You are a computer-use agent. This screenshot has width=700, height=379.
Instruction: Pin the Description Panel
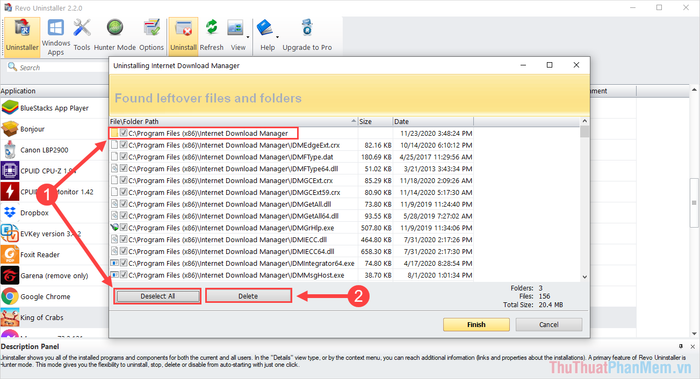[x=680, y=346]
